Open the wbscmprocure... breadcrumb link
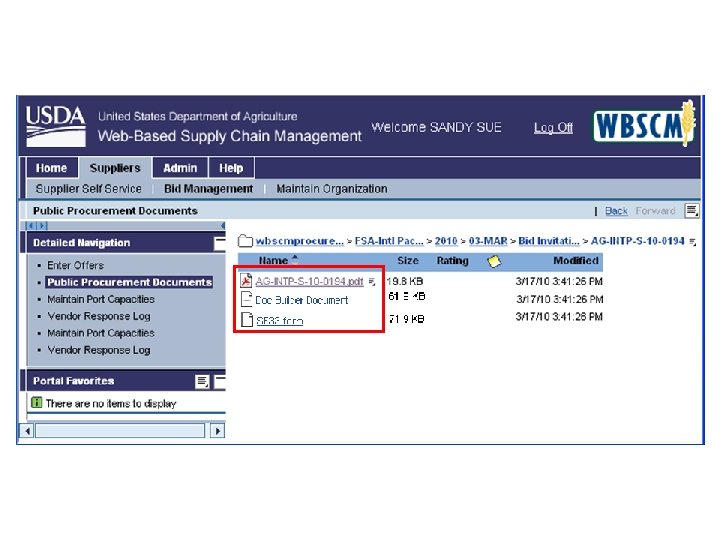This screenshot has width=720, height=540. tap(299, 241)
